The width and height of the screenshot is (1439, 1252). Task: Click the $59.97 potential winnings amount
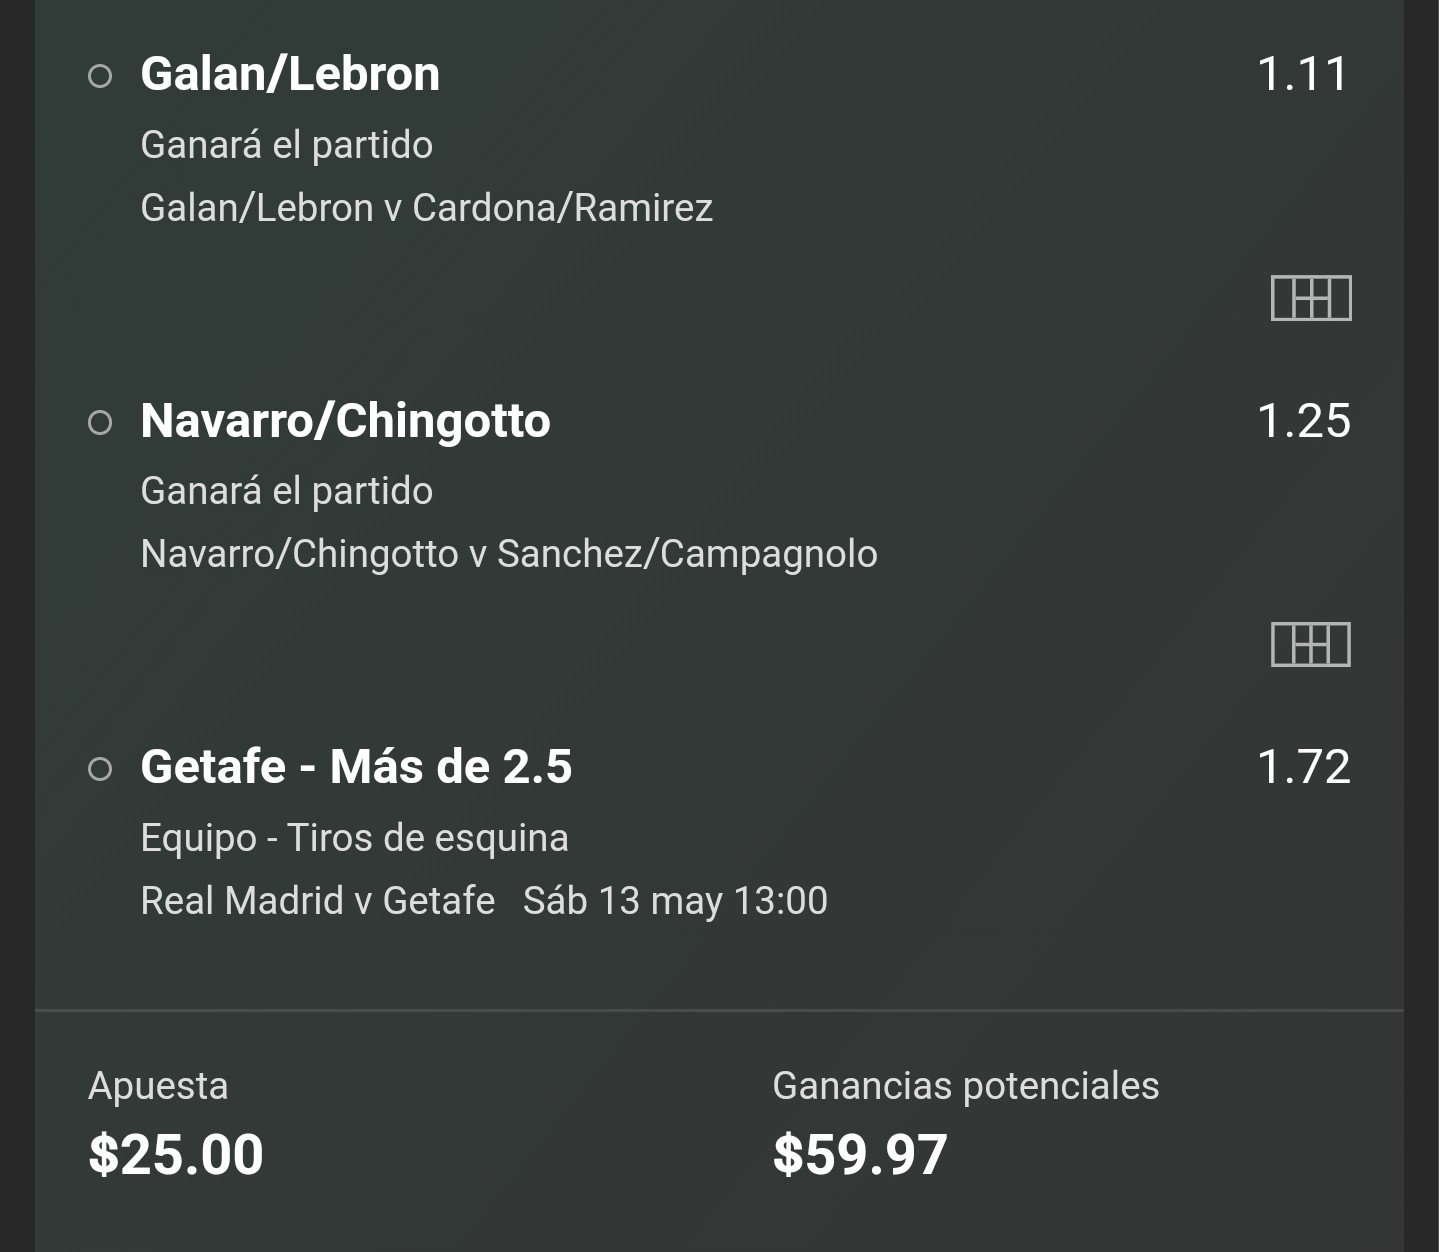pos(860,1155)
